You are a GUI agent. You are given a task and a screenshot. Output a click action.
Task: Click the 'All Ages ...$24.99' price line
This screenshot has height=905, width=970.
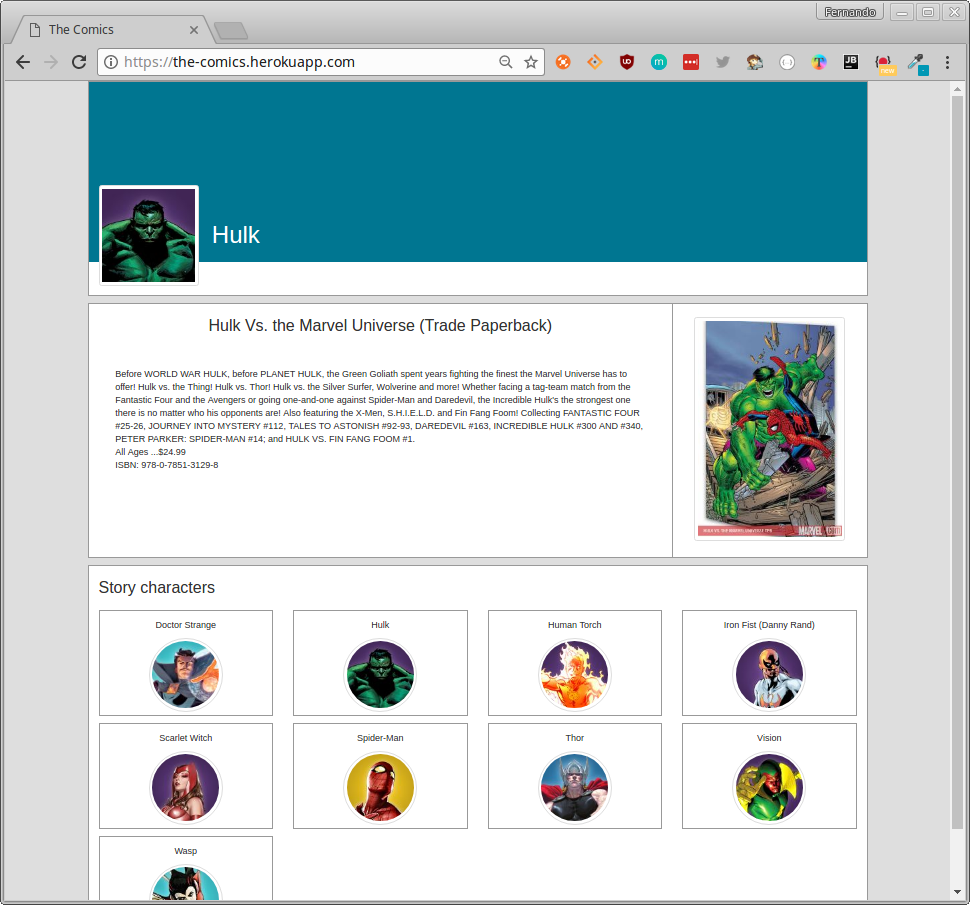150,452
